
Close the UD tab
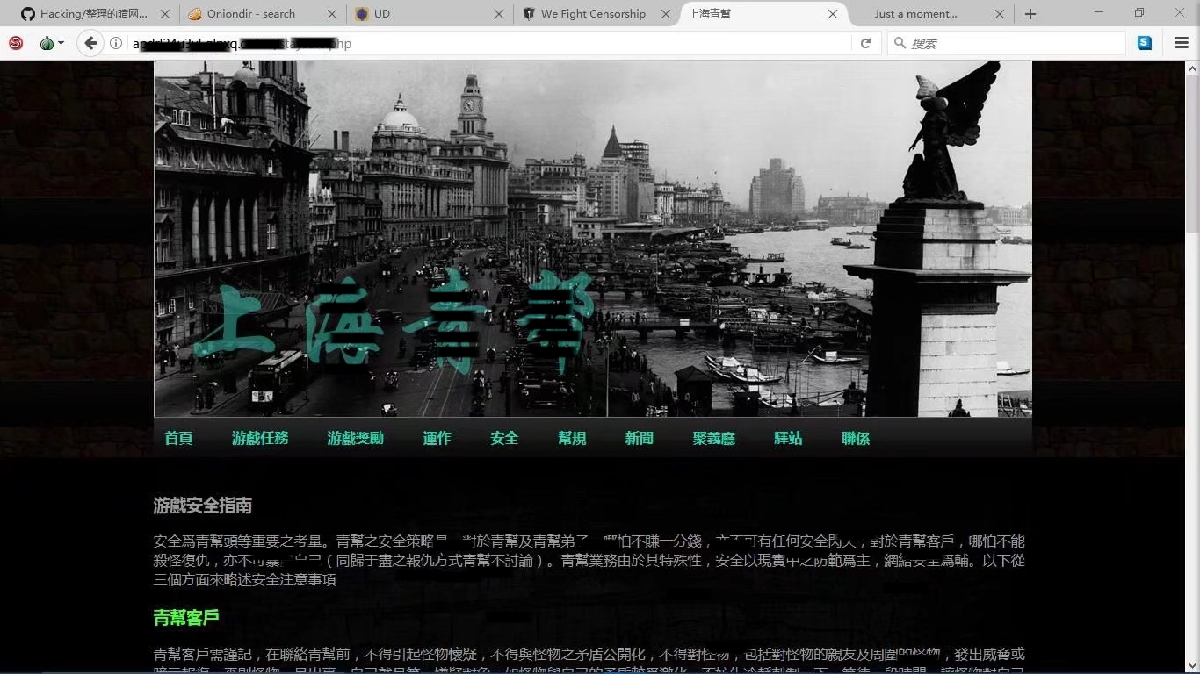(x=499, y=14)
